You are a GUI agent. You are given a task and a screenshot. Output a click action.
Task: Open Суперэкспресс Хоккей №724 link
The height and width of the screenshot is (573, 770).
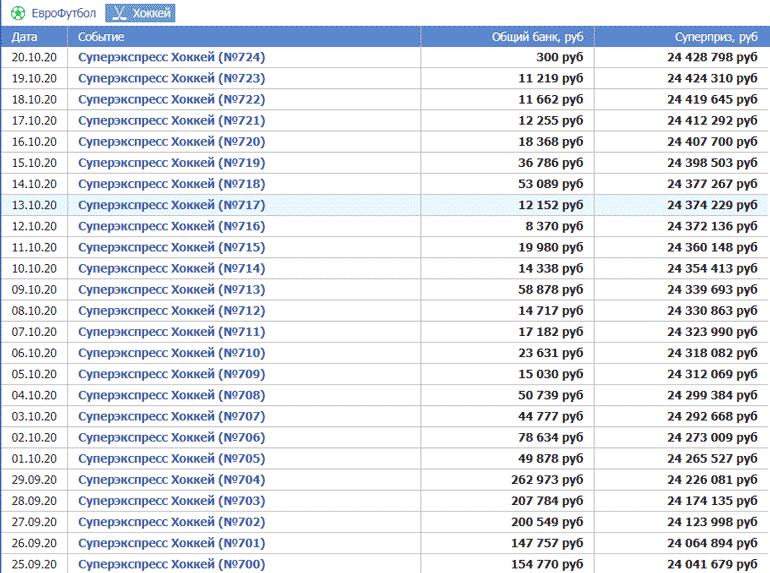click(171, 57)
